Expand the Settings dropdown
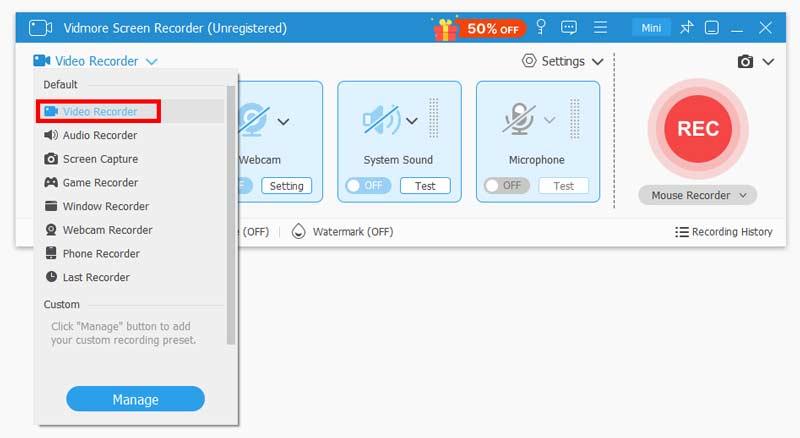800x438 pixels. (x=563, y=61)
